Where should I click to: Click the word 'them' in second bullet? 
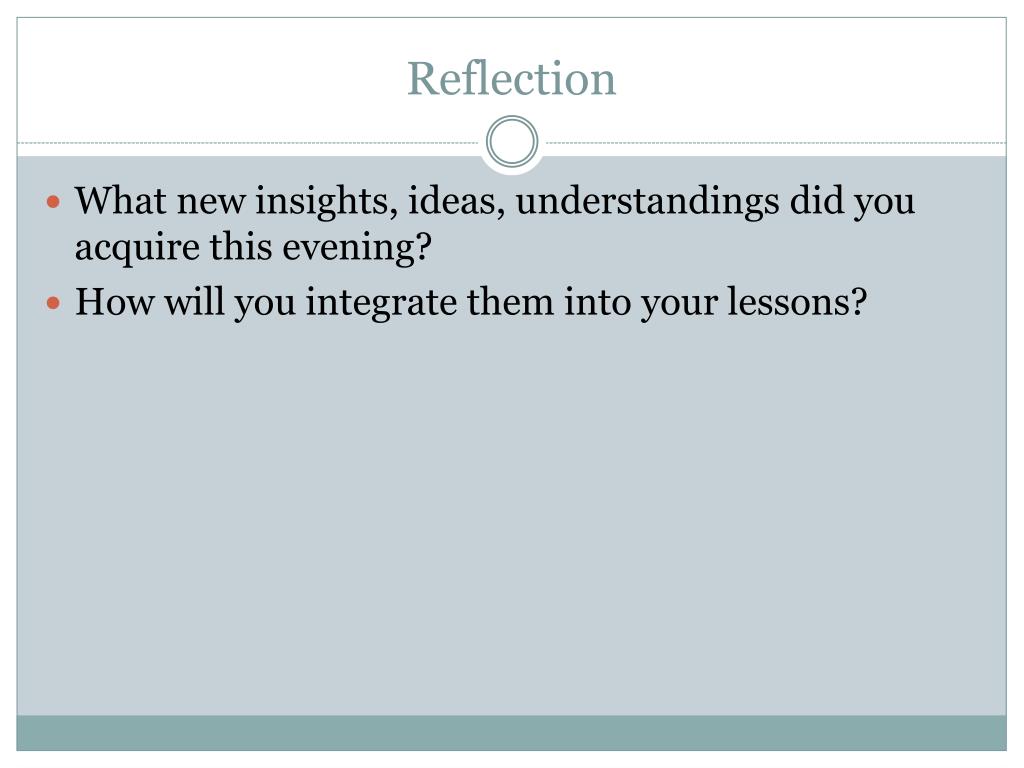[x=510, y=302]
